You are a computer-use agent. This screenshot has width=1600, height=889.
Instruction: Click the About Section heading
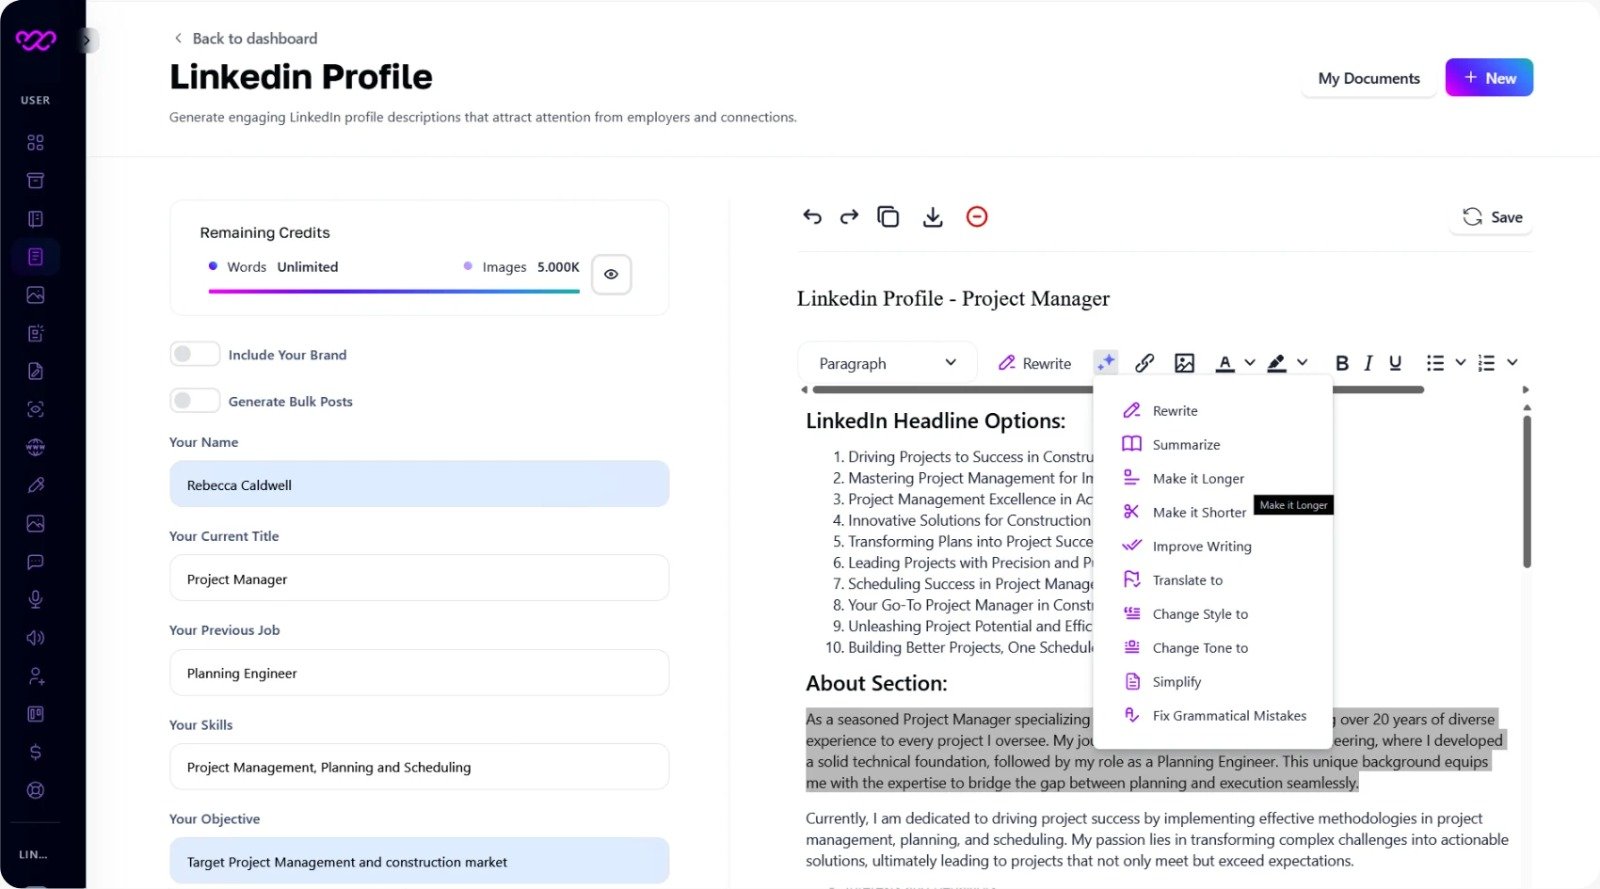click(877, 683)
